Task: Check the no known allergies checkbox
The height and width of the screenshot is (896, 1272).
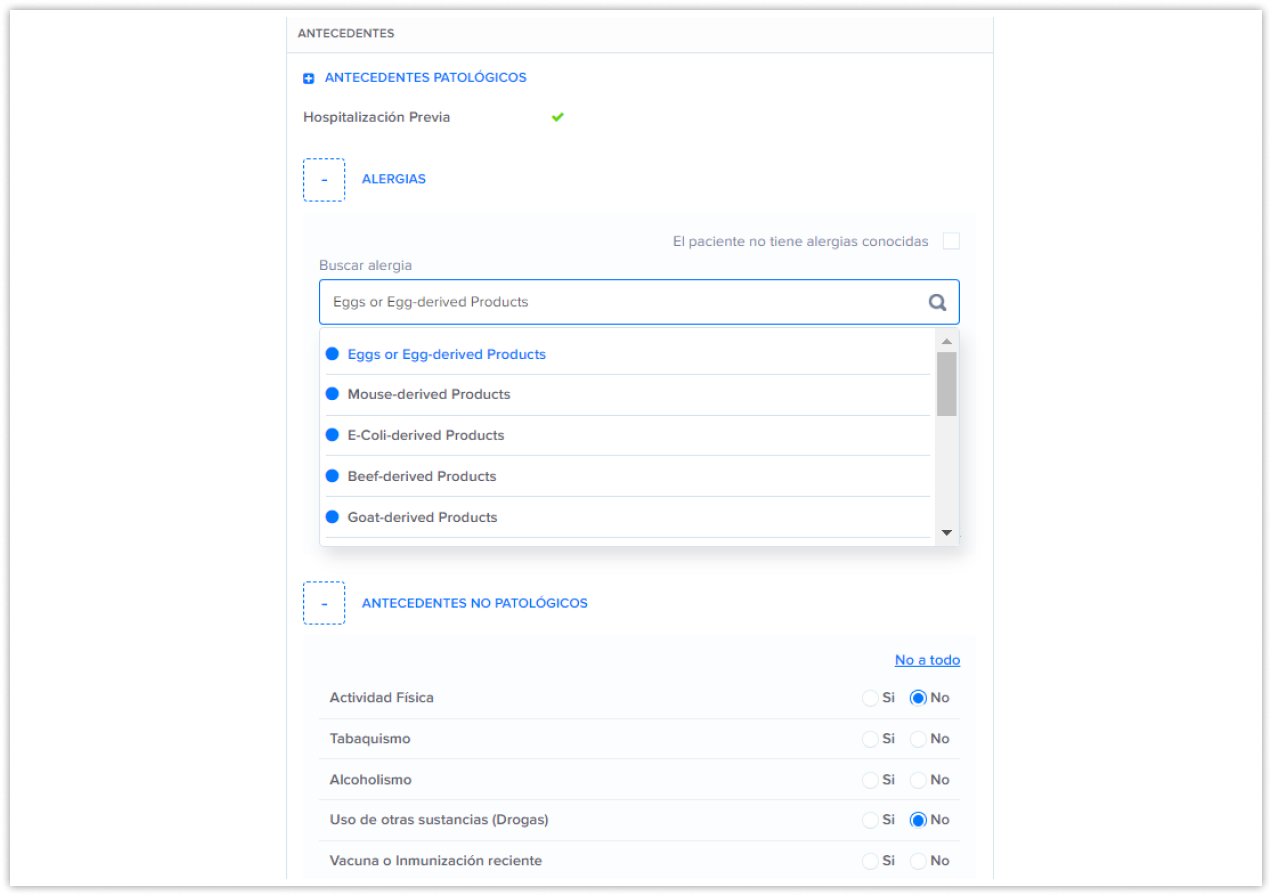Action: point(951,241)
